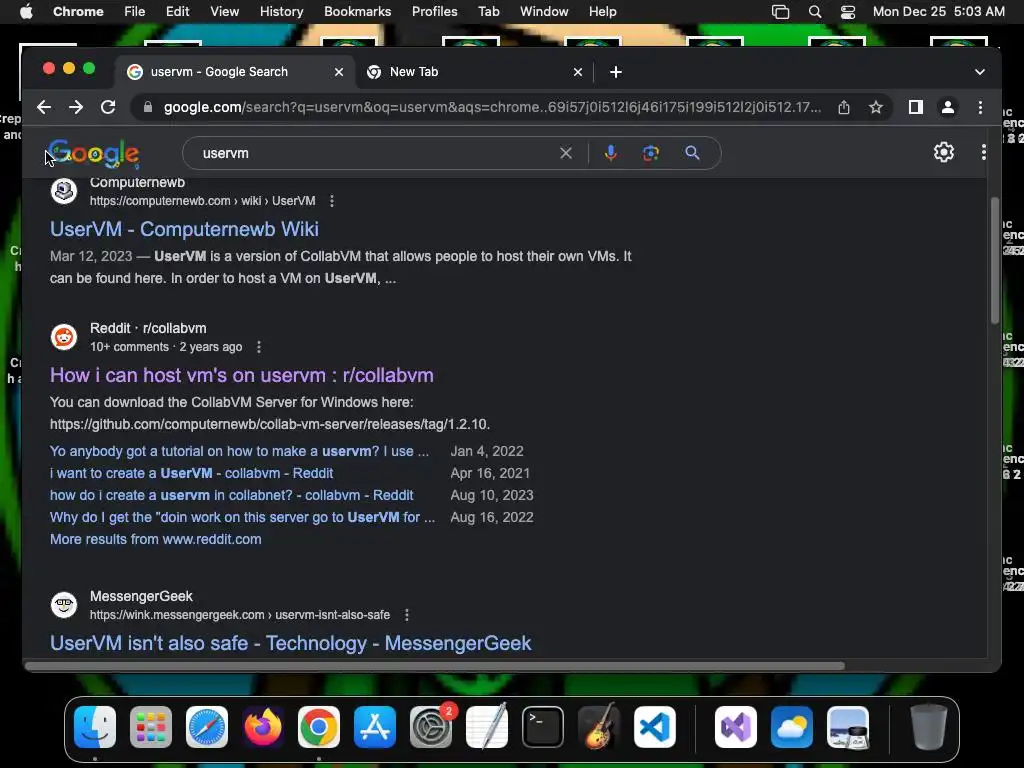The image size is (1024, 768).
Task: Open the Window menu
Action: click(544, 12)
